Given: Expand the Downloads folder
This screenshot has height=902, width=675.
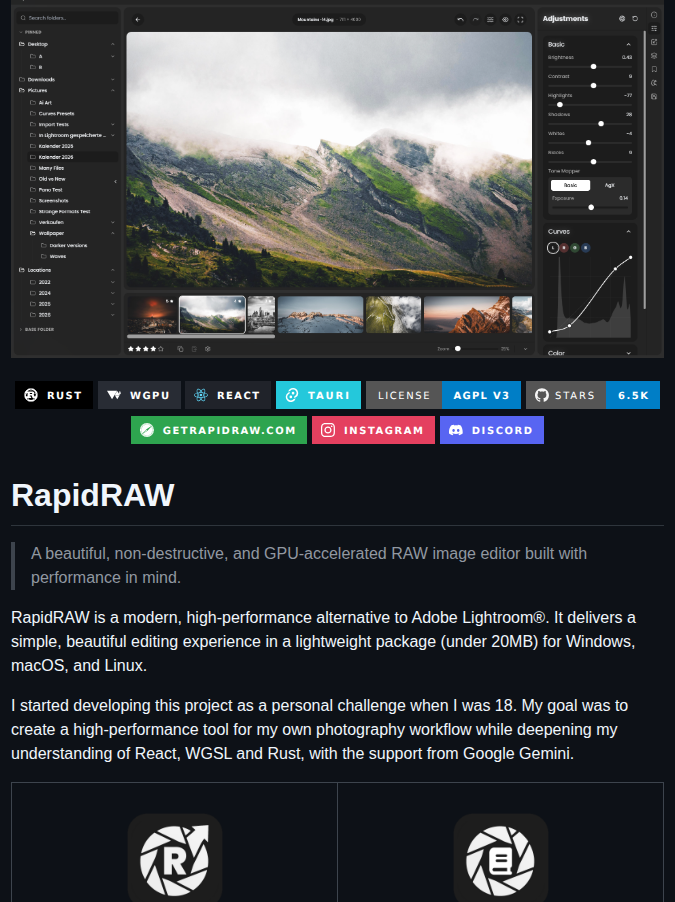Looking at the screenshot, I should pyautogui.click(x=113, y=79).
